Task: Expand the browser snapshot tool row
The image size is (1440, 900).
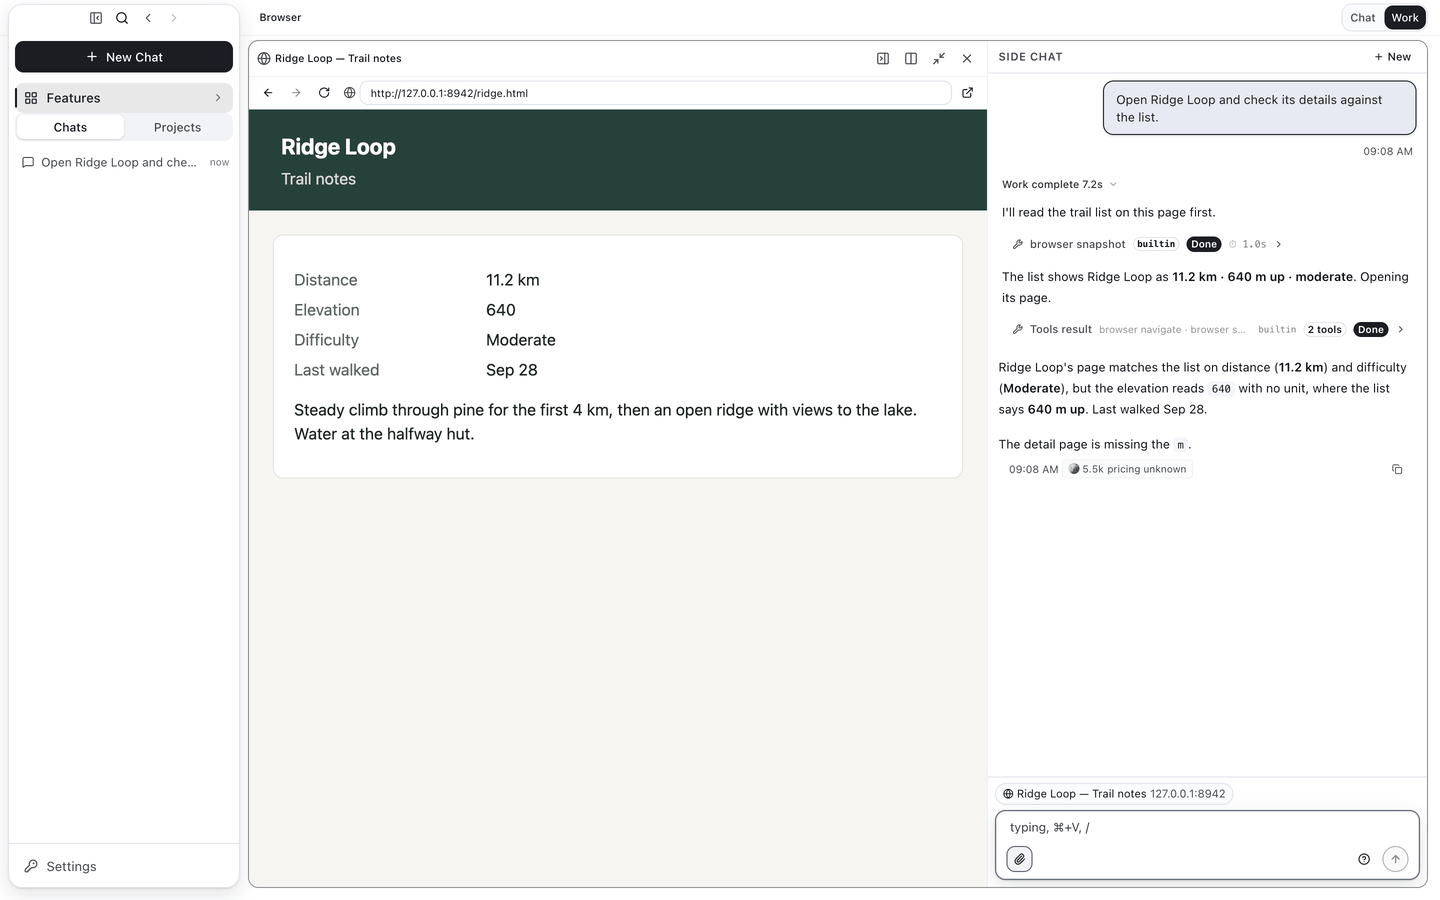Action: (1278, 244)
